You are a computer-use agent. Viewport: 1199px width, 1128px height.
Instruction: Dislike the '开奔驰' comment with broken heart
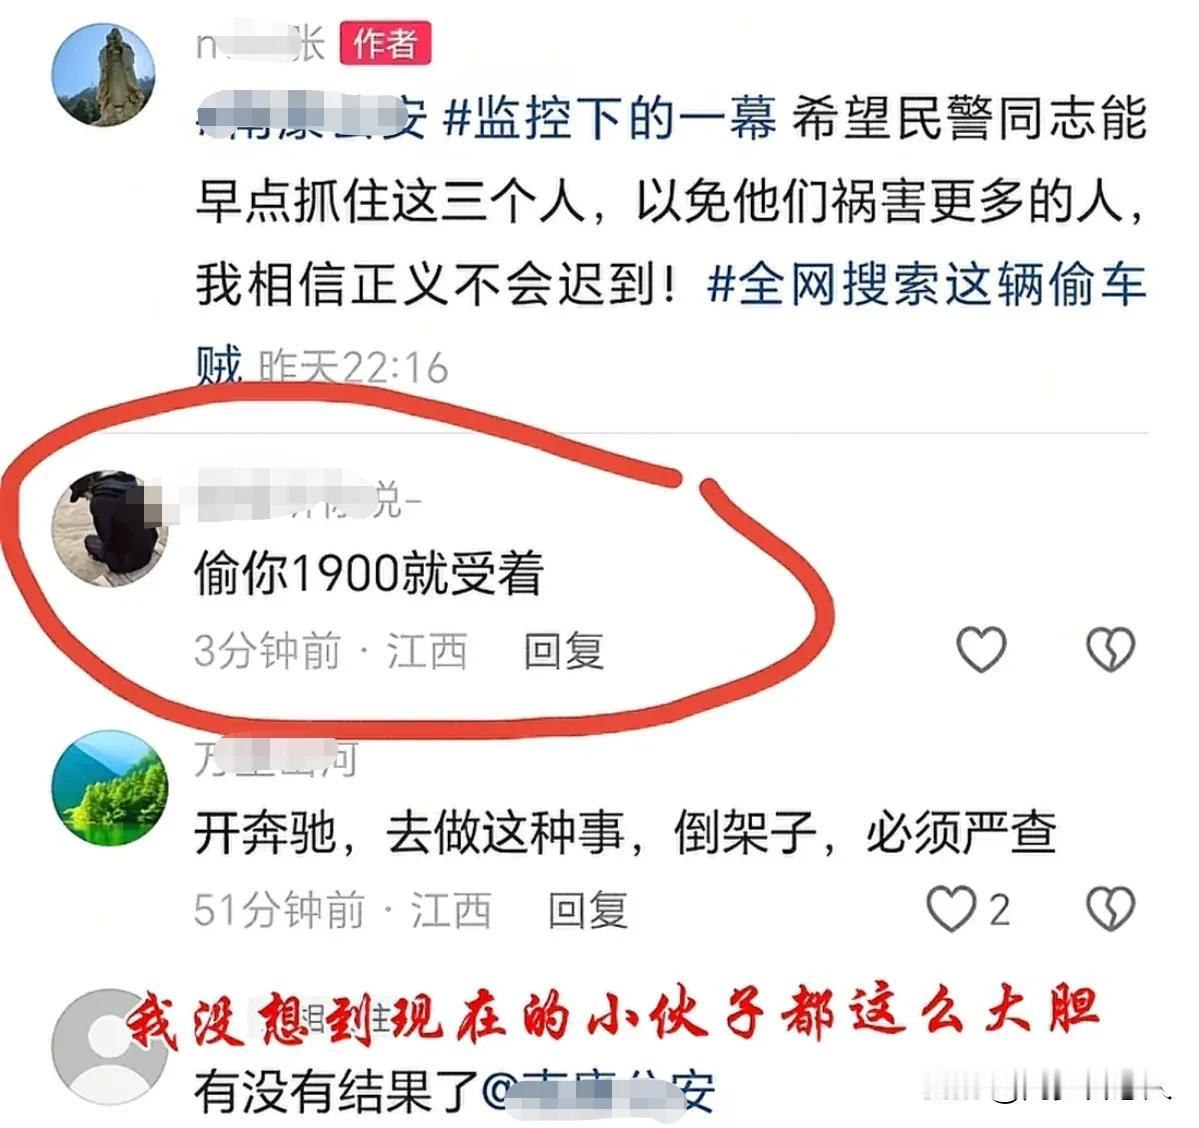[1110, 909]
